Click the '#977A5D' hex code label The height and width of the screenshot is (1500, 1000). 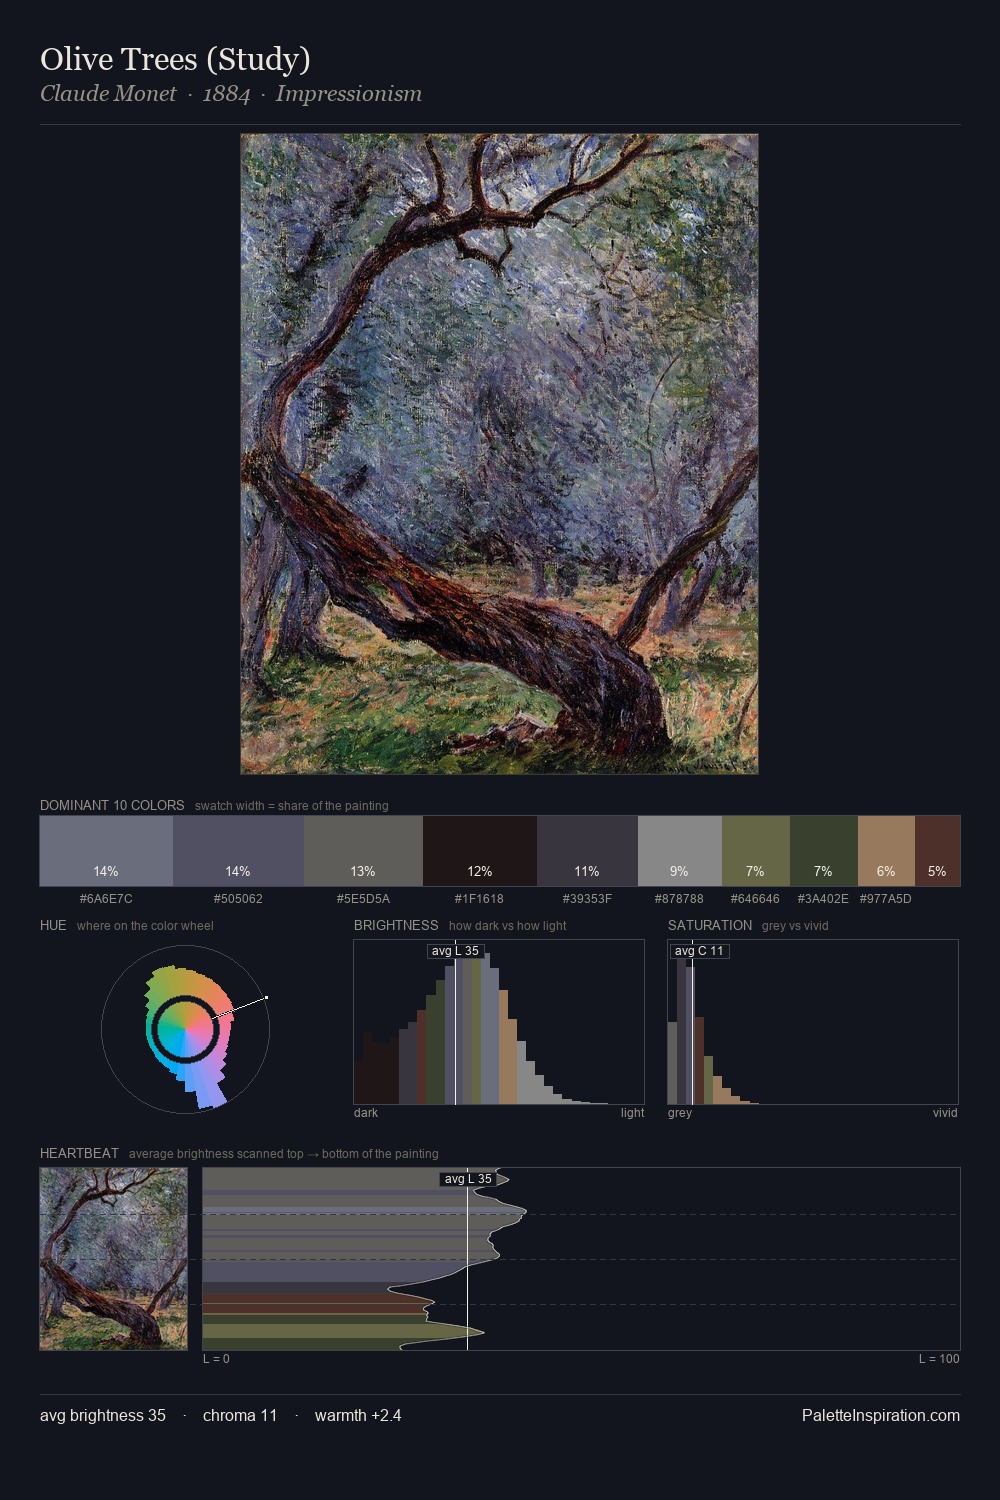(886, 899)
